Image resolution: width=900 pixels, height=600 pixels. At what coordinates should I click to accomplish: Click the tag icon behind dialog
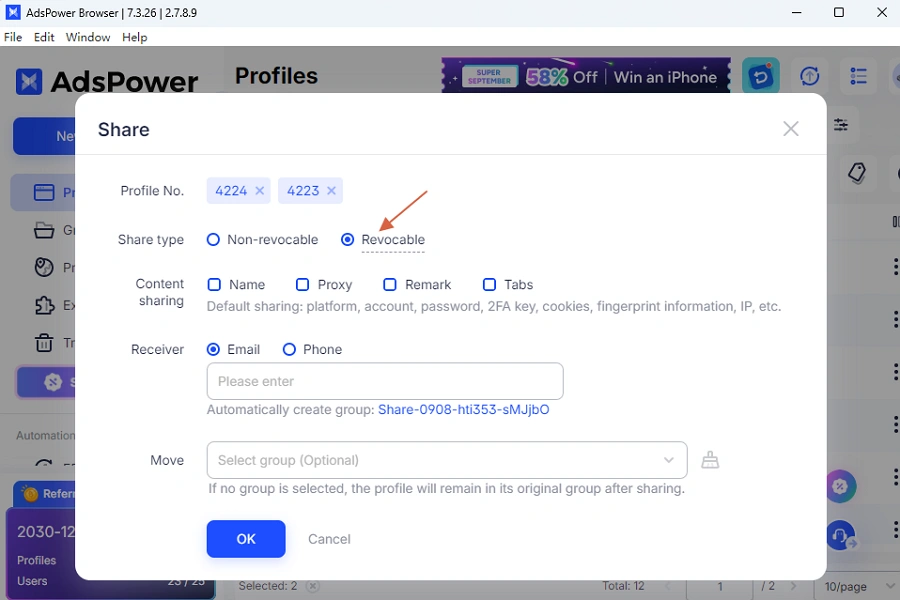(x=857, y=172)
